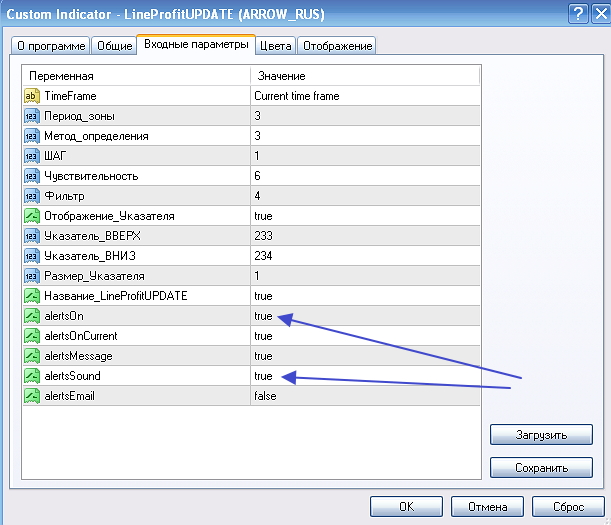Select the true value of alertsOn

click(x=263, y=316)
